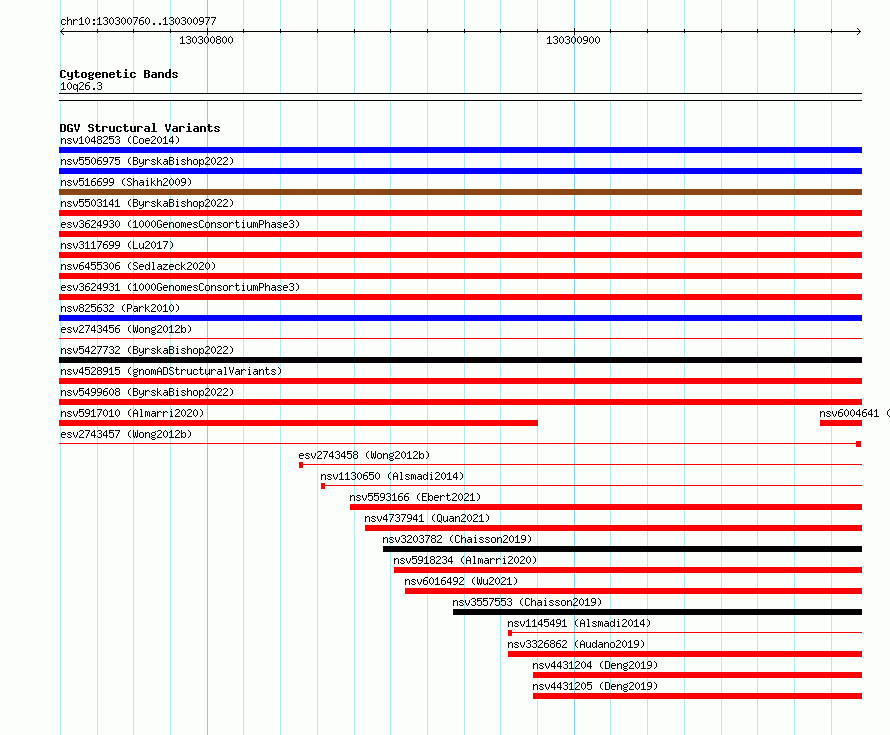
Task: Select nsv4431204 (Deng2019) label
Action: [x=595, y=665]
